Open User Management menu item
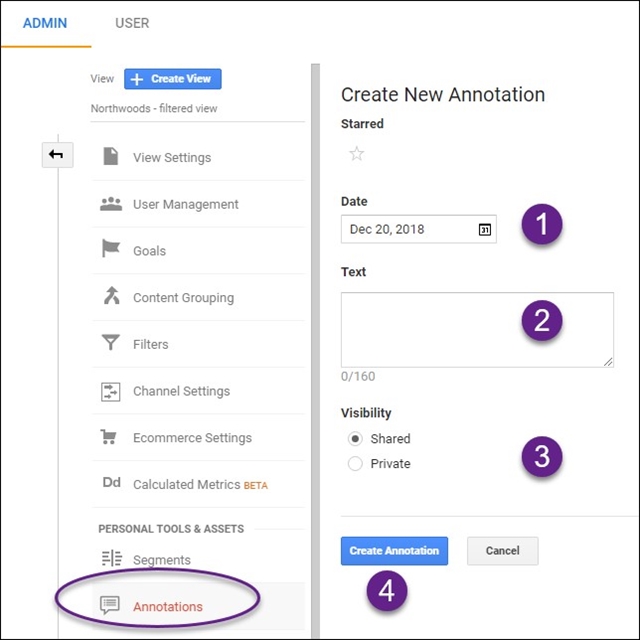Screen dimensions: 640x640 pos(199,204)
